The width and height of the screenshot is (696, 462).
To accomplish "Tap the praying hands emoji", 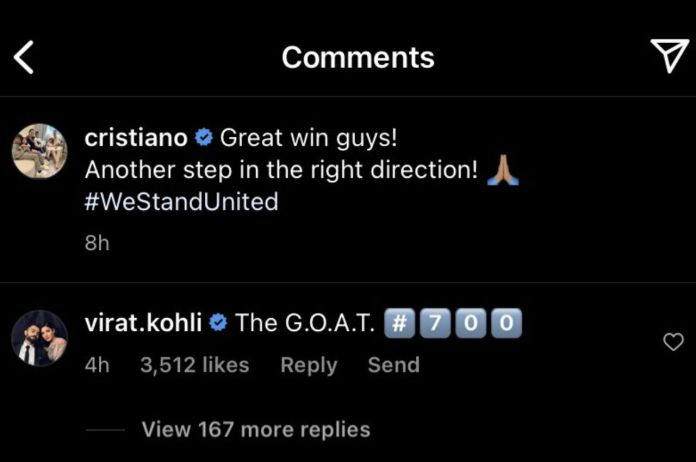I will tap(502, 170).
